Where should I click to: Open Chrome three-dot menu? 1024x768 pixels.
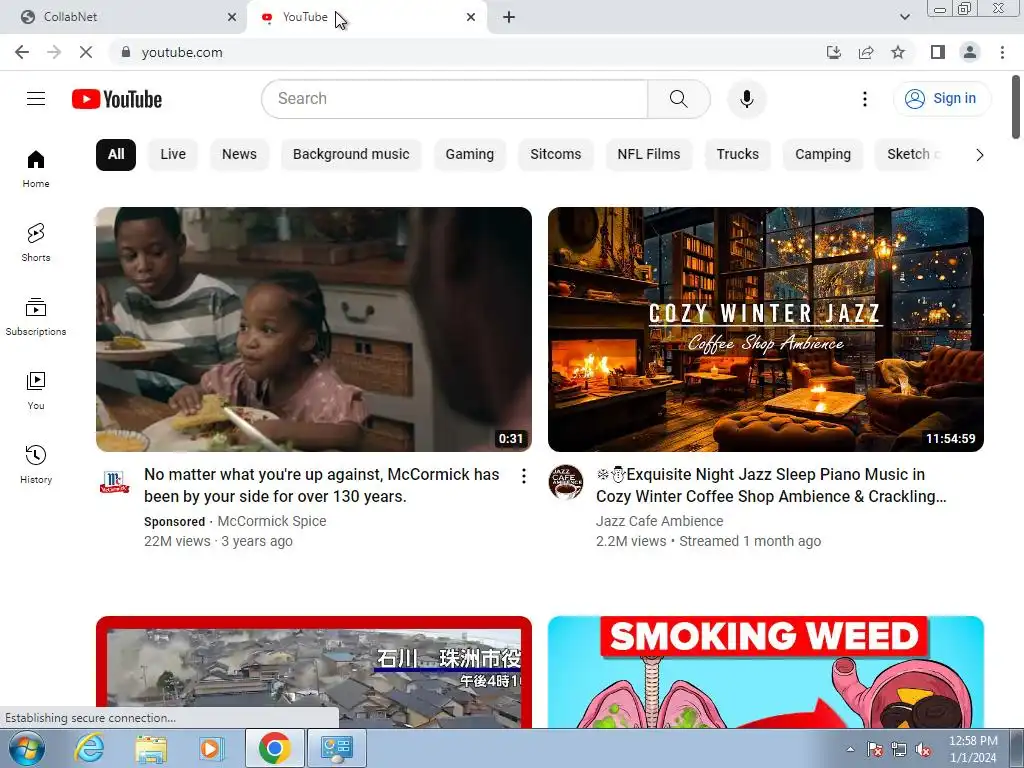click(x=1002, y=52)
